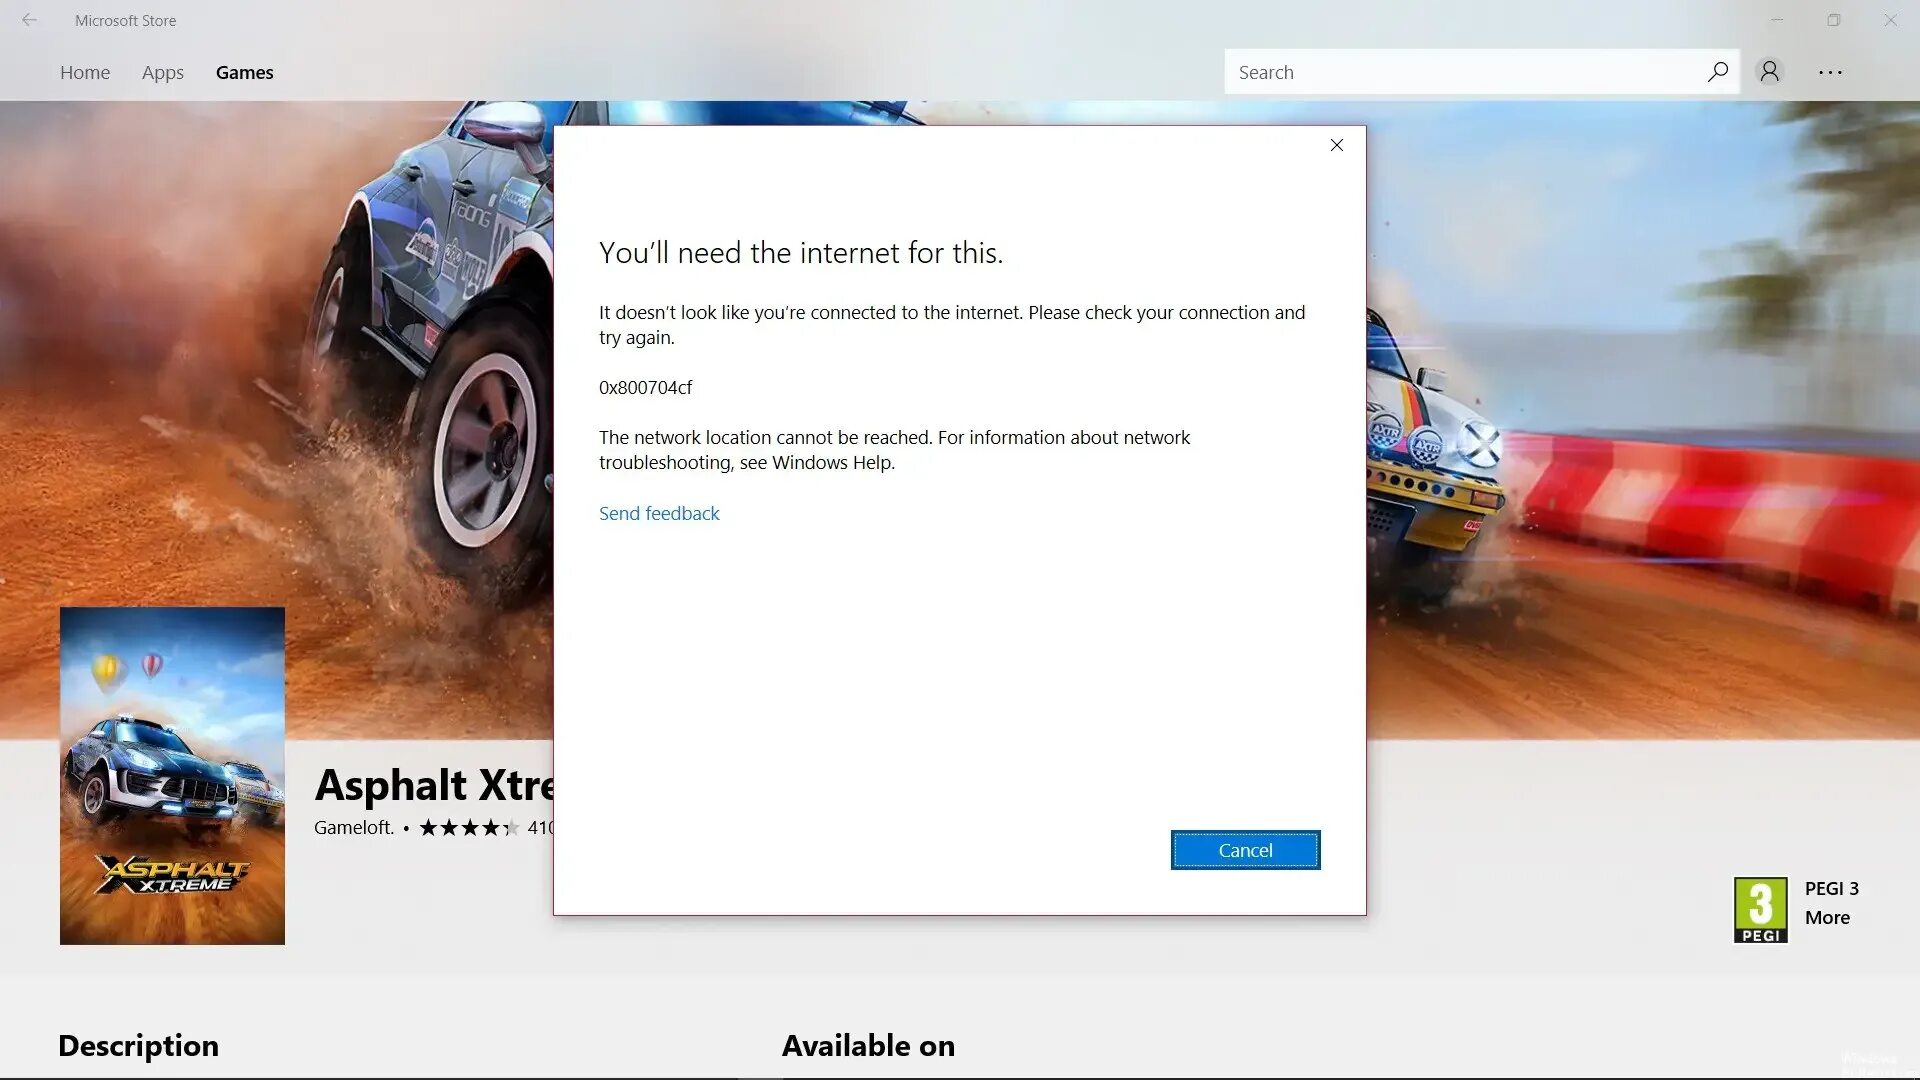The height and width of the screenshot is (1080, 1920).
Task: Click the PEGI 3 rating badge
Action: 1760,909
